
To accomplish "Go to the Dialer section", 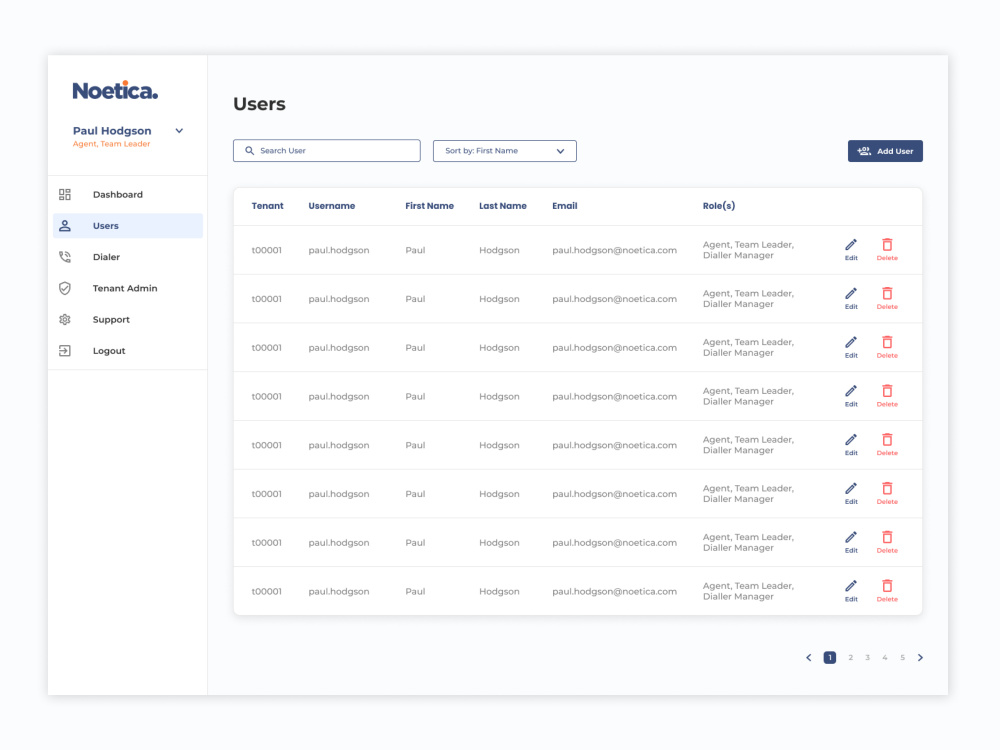I will click(128, 257).
